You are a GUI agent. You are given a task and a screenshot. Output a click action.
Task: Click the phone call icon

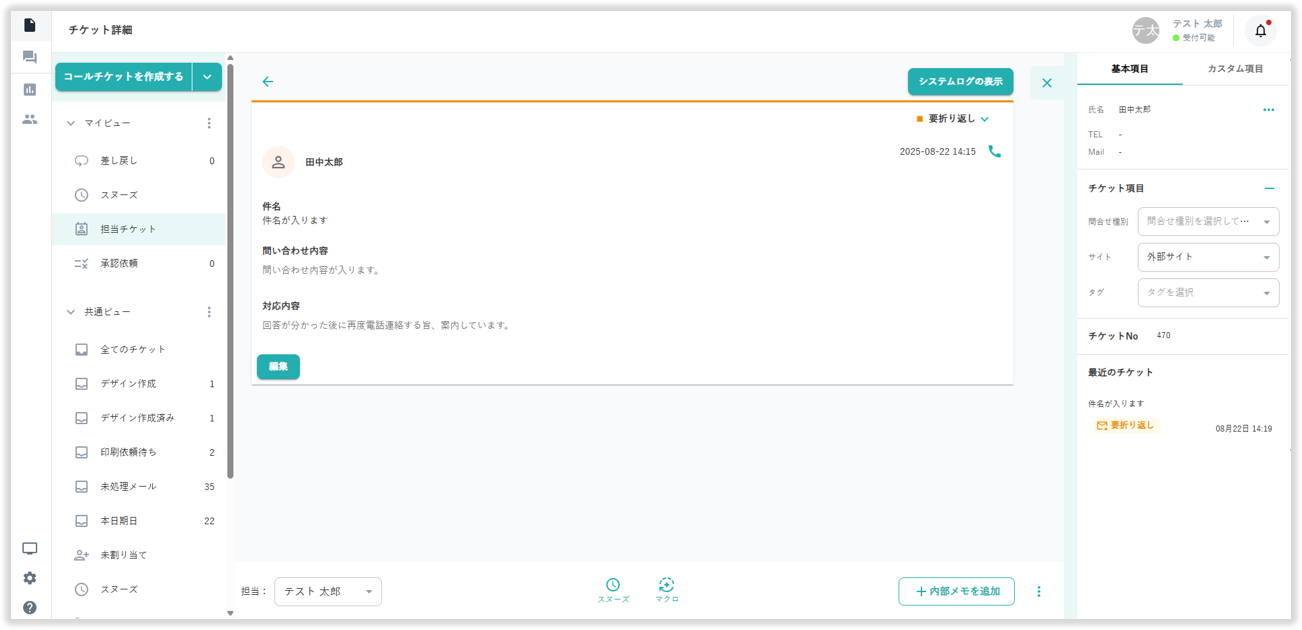click(x=994, y=152)
